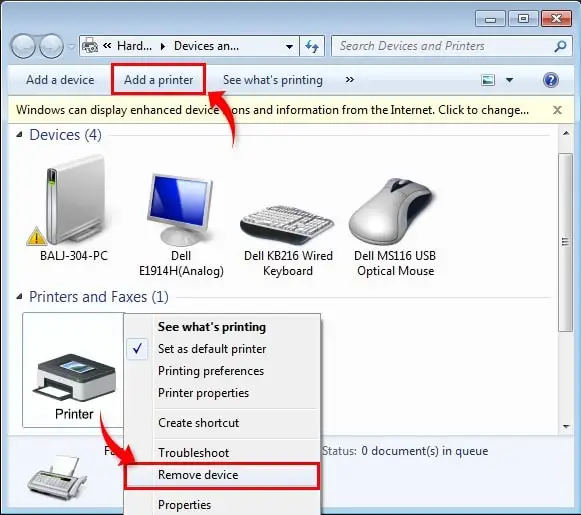Image resolution: width=581 pixels, height=515 pixels.
Task: Close the Devices and Printers window
Action: click(x=556, y=19)
